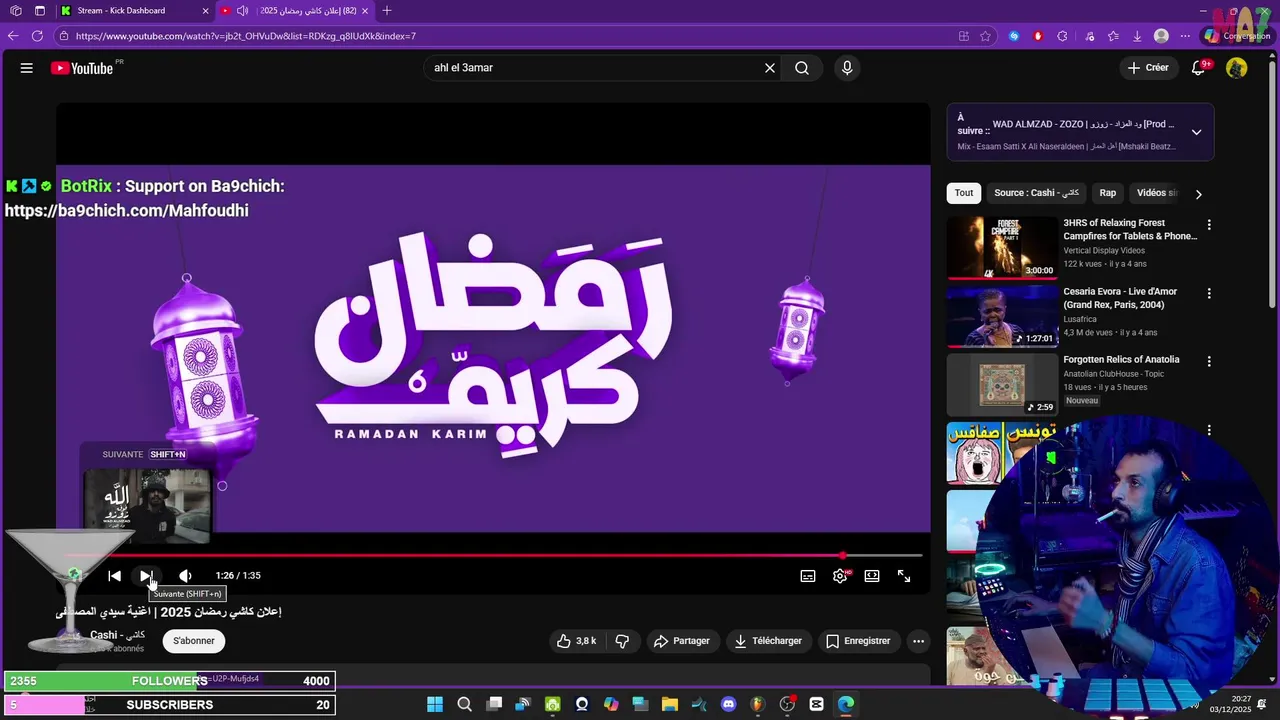Select the Vidéos filter chip

coord(1157,193)
